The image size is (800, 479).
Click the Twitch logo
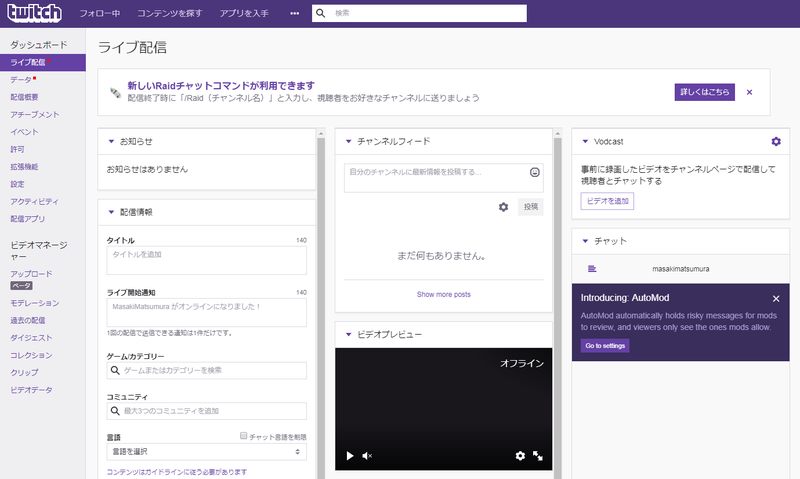pos(34,13)
